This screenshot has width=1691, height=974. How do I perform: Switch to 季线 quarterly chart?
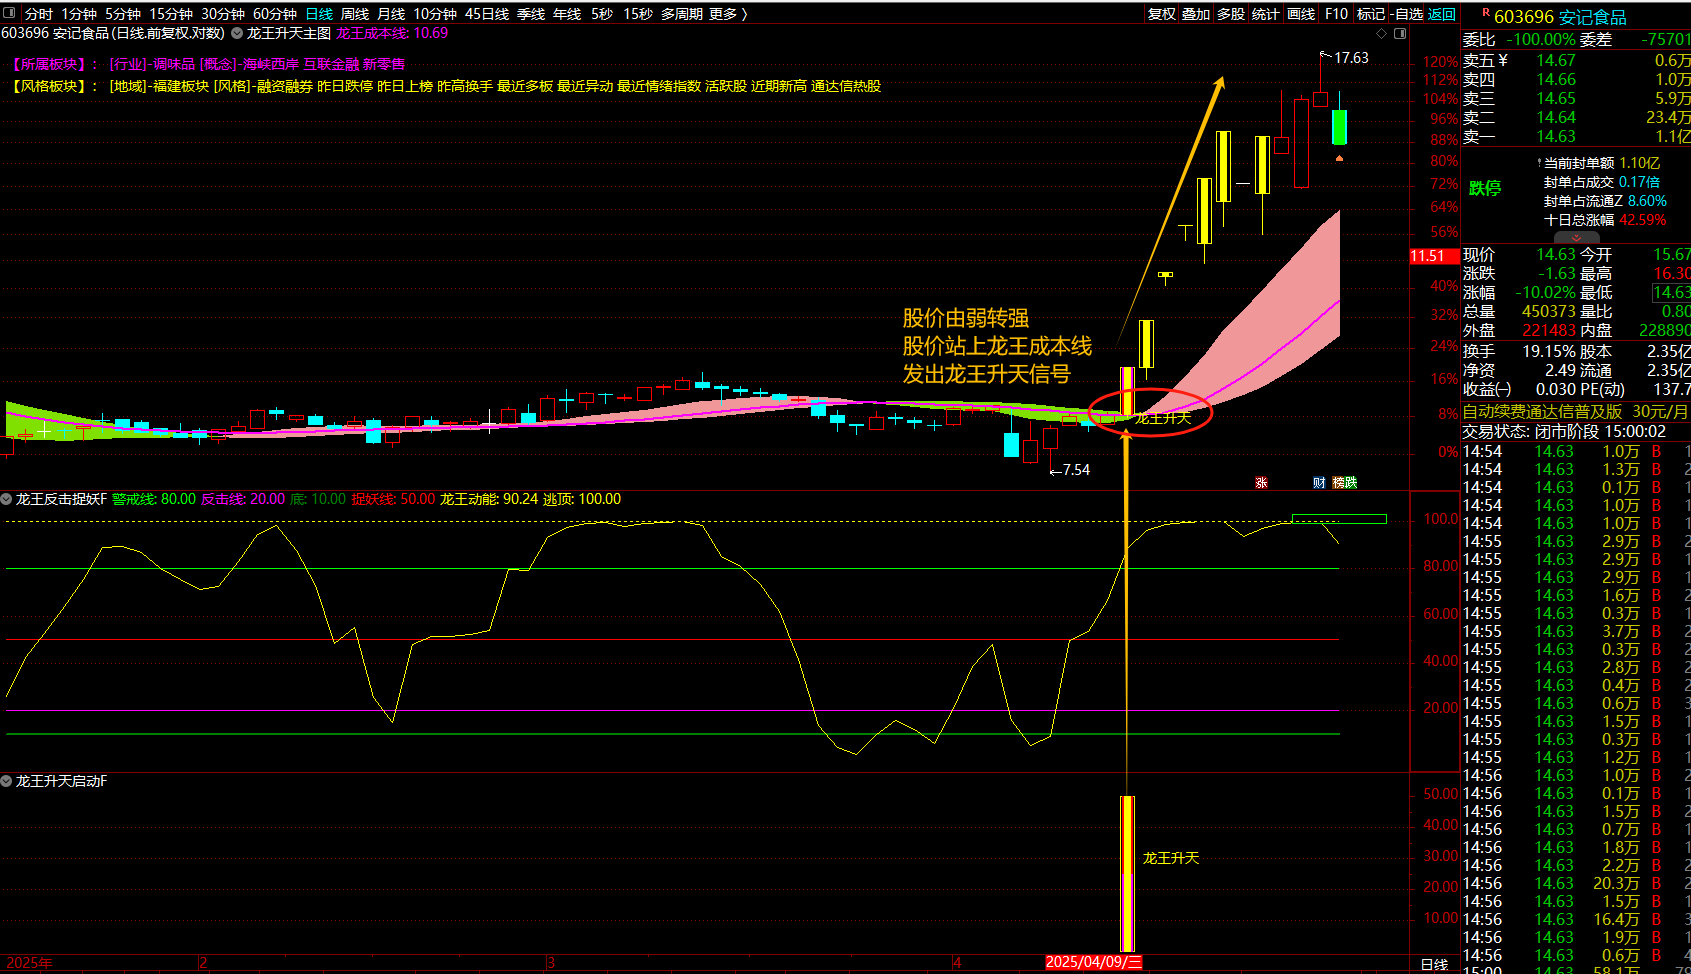(531, 14)
